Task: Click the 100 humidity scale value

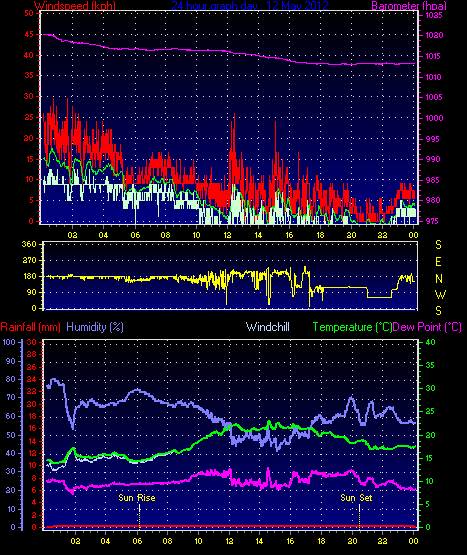Action: pyautogui.click(x=9, y=342)
